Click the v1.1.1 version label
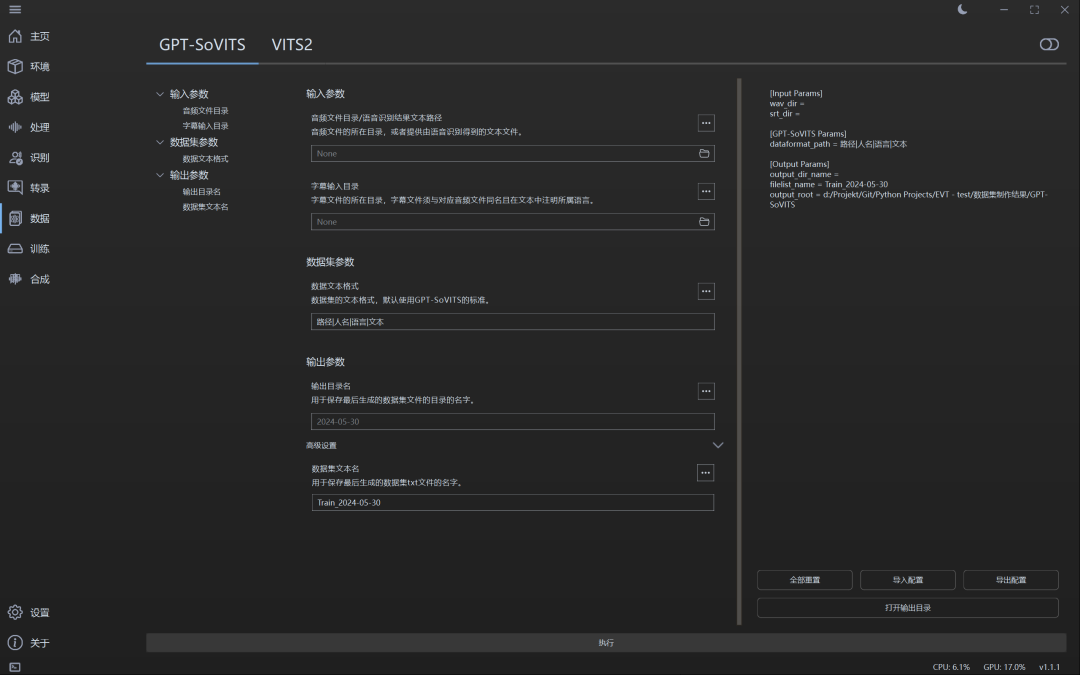This screenshot has width=1080, height=675. tap(1050, 667)
